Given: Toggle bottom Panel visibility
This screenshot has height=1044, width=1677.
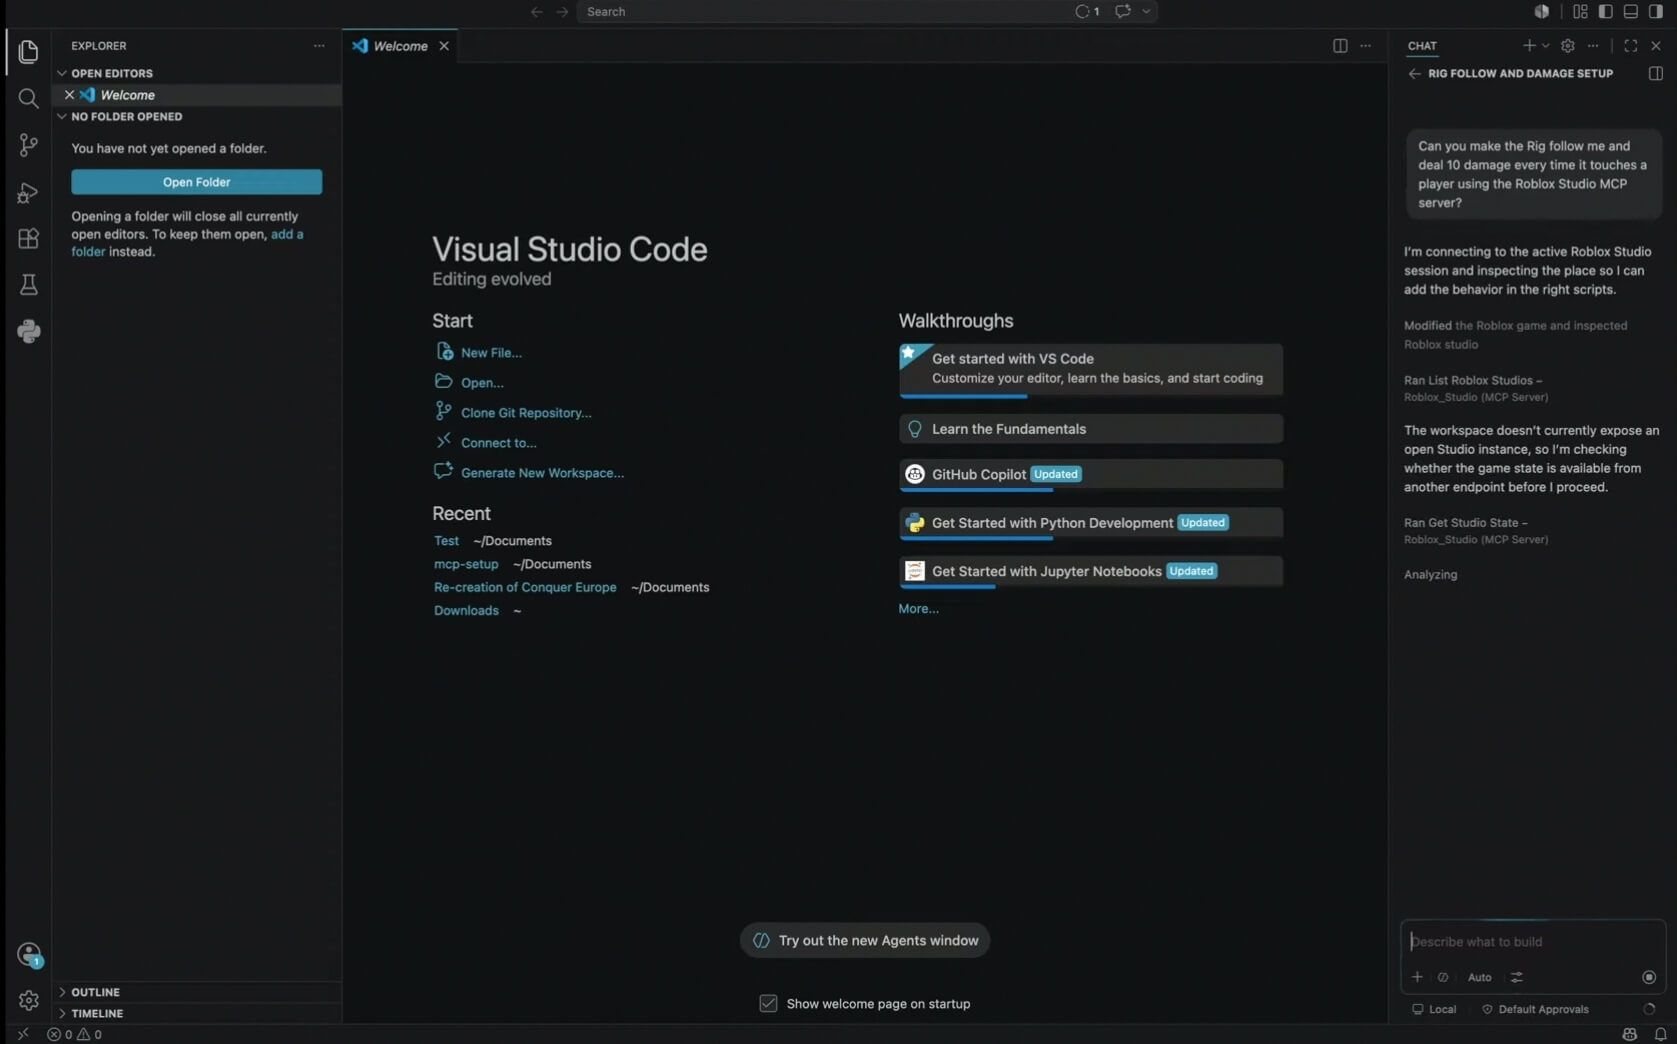Looking at the screenshot, I should pyautogui.click(x=1631, y=12).
